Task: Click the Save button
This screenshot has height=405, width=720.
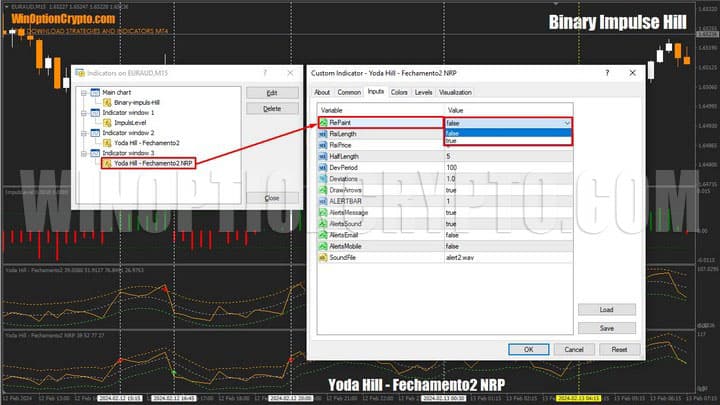Action: pyautogui.click(x=607, y=328)
